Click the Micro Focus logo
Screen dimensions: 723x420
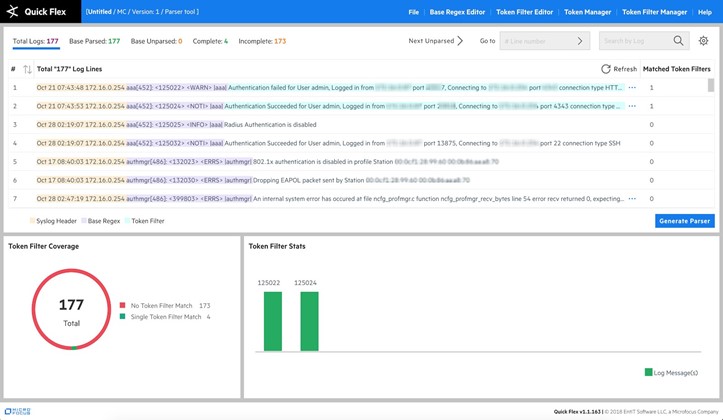pos(18,411)
